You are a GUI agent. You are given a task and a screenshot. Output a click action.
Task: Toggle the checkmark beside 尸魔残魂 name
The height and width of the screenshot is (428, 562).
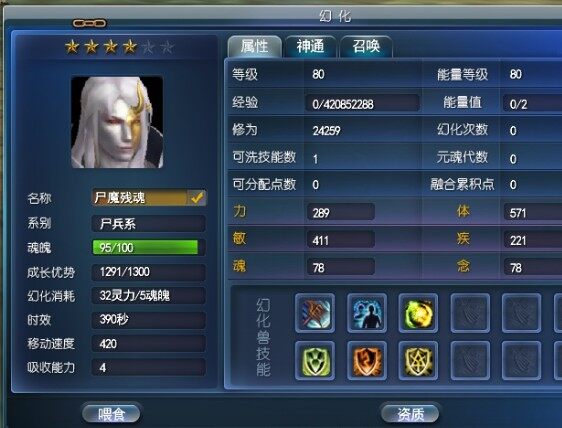pos(197,198)
